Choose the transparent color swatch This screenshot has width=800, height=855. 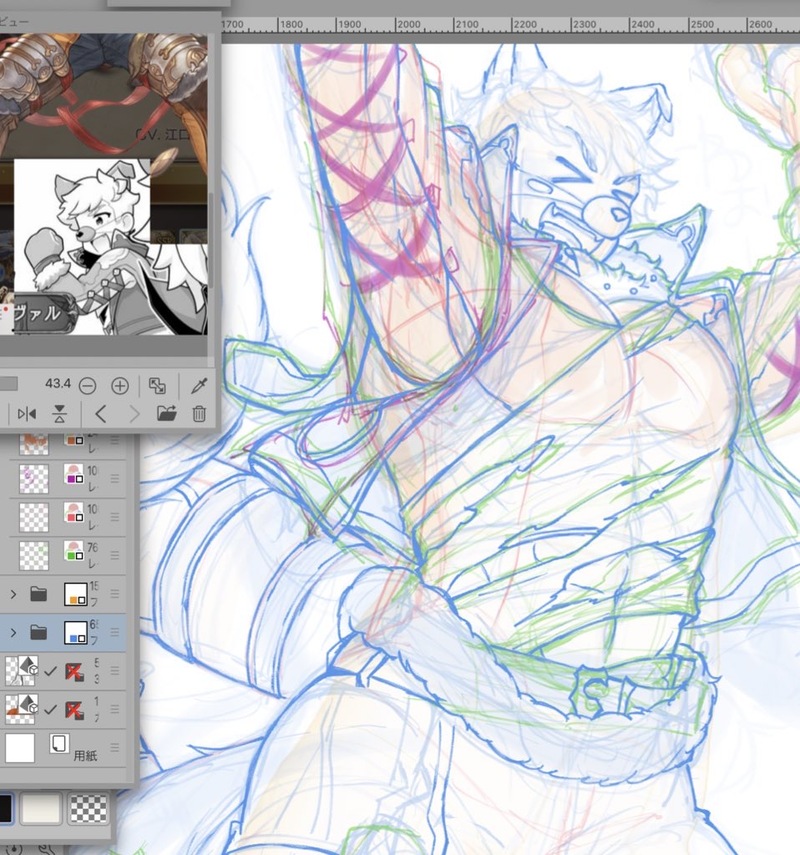pyautogui.click(x=88, y=808)
